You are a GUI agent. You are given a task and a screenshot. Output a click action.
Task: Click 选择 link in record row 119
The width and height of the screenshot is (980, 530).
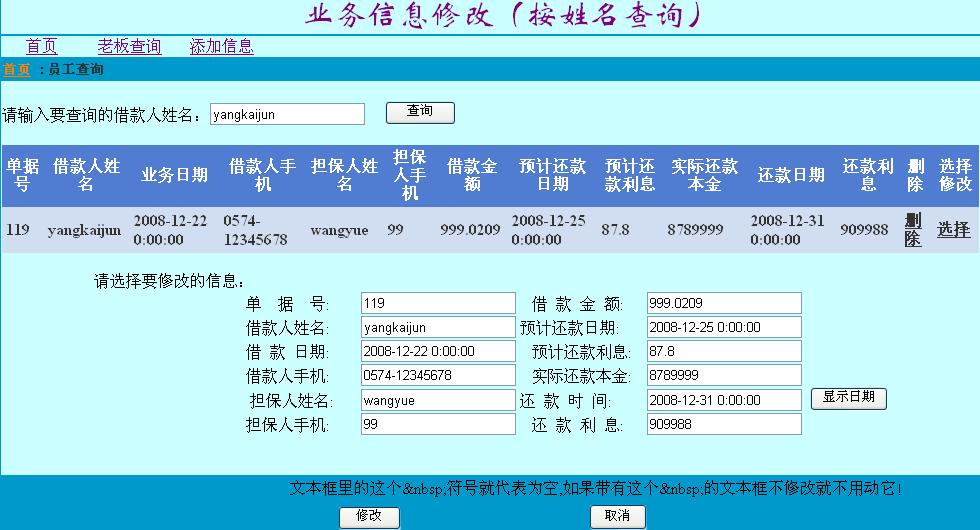pyautogui.click(x=953, y=230)
